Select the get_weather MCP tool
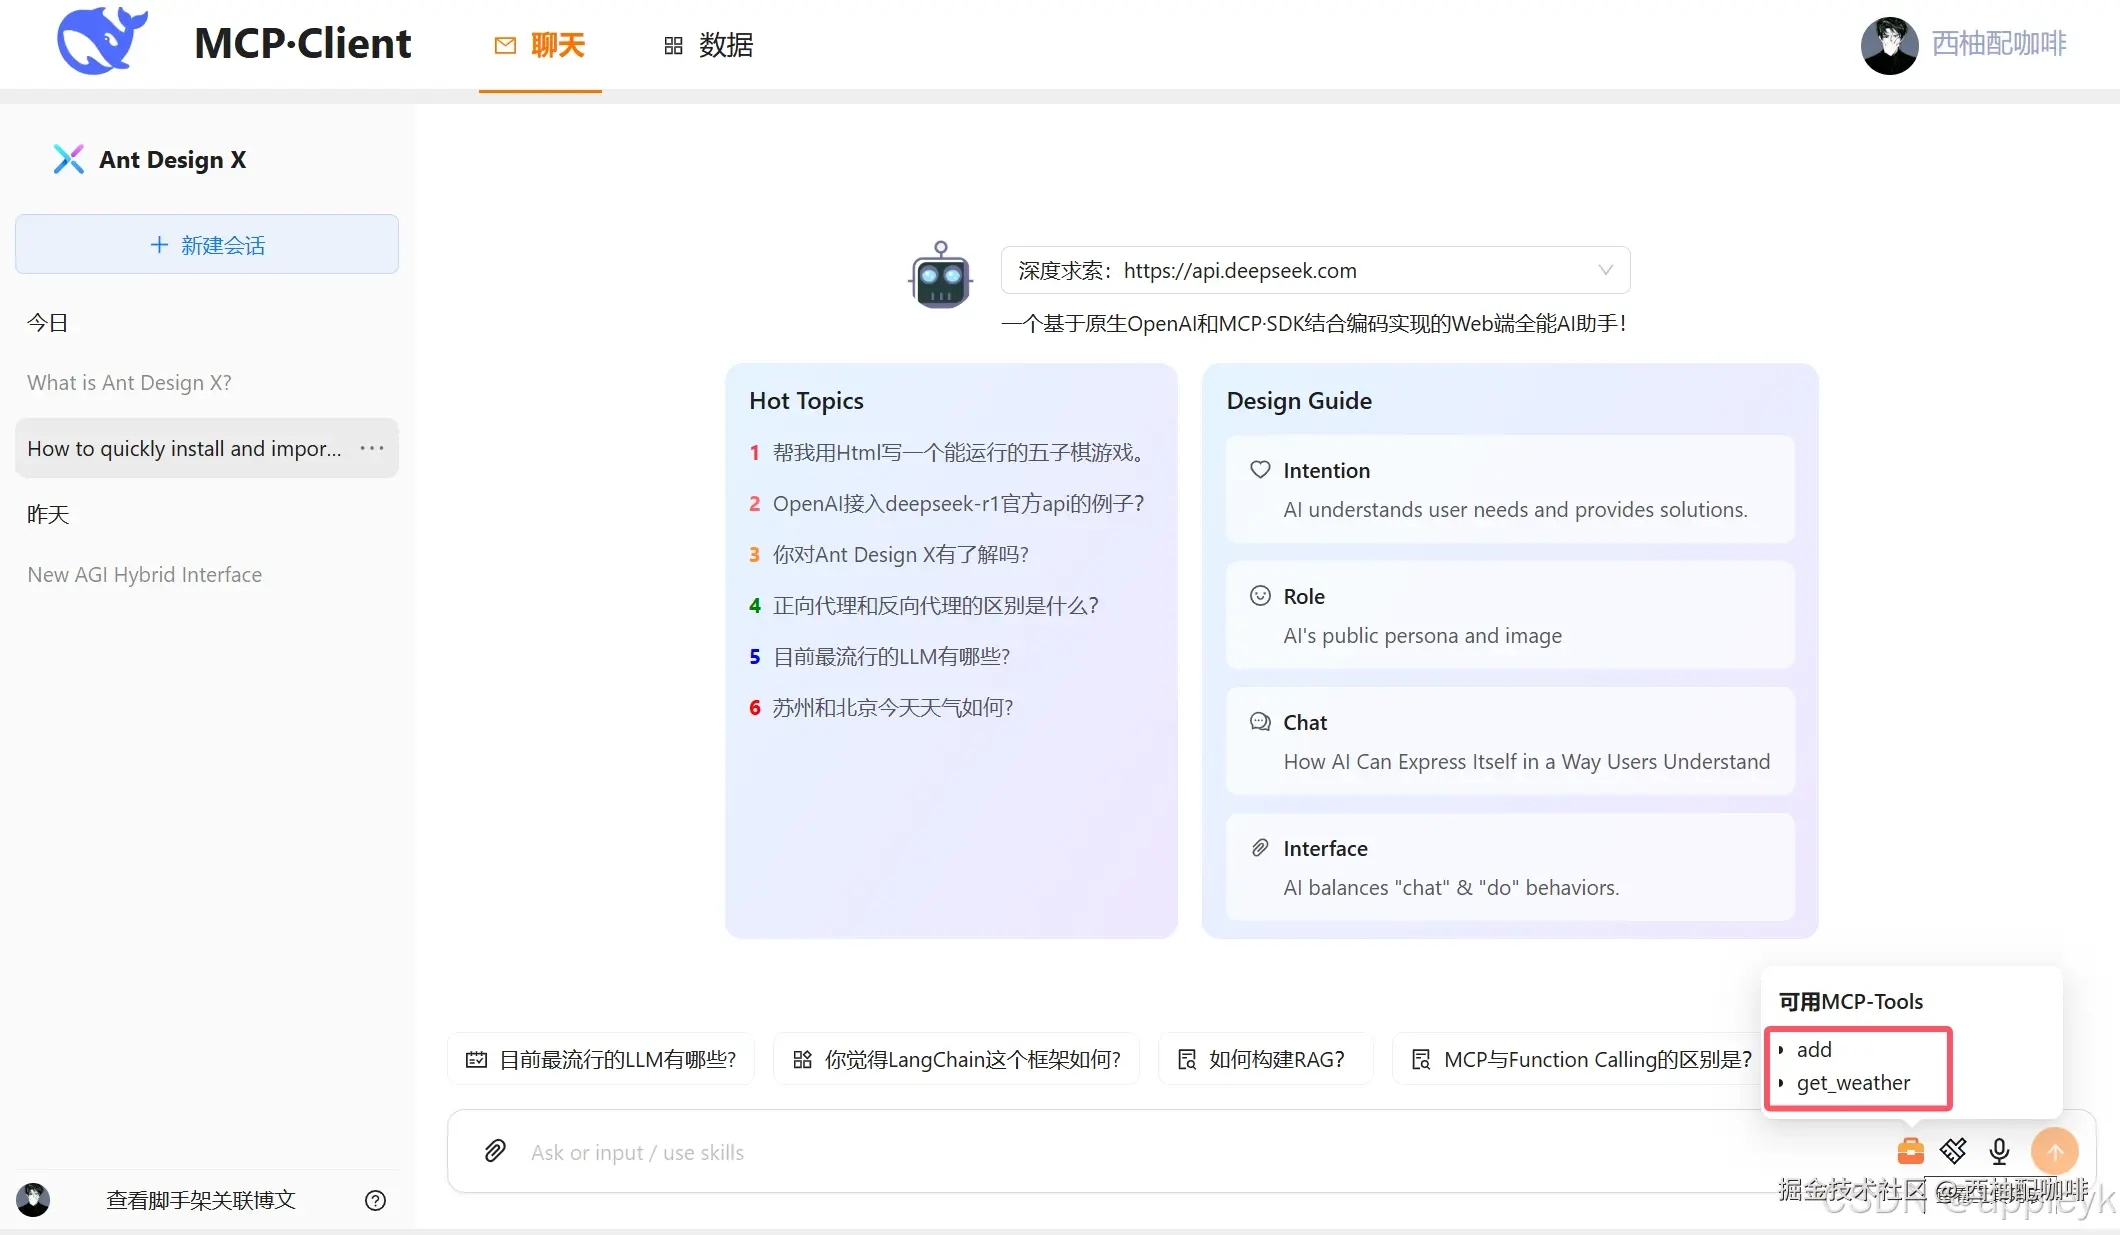This screenshot has width=2120, height=1235. (1852, 1083)
